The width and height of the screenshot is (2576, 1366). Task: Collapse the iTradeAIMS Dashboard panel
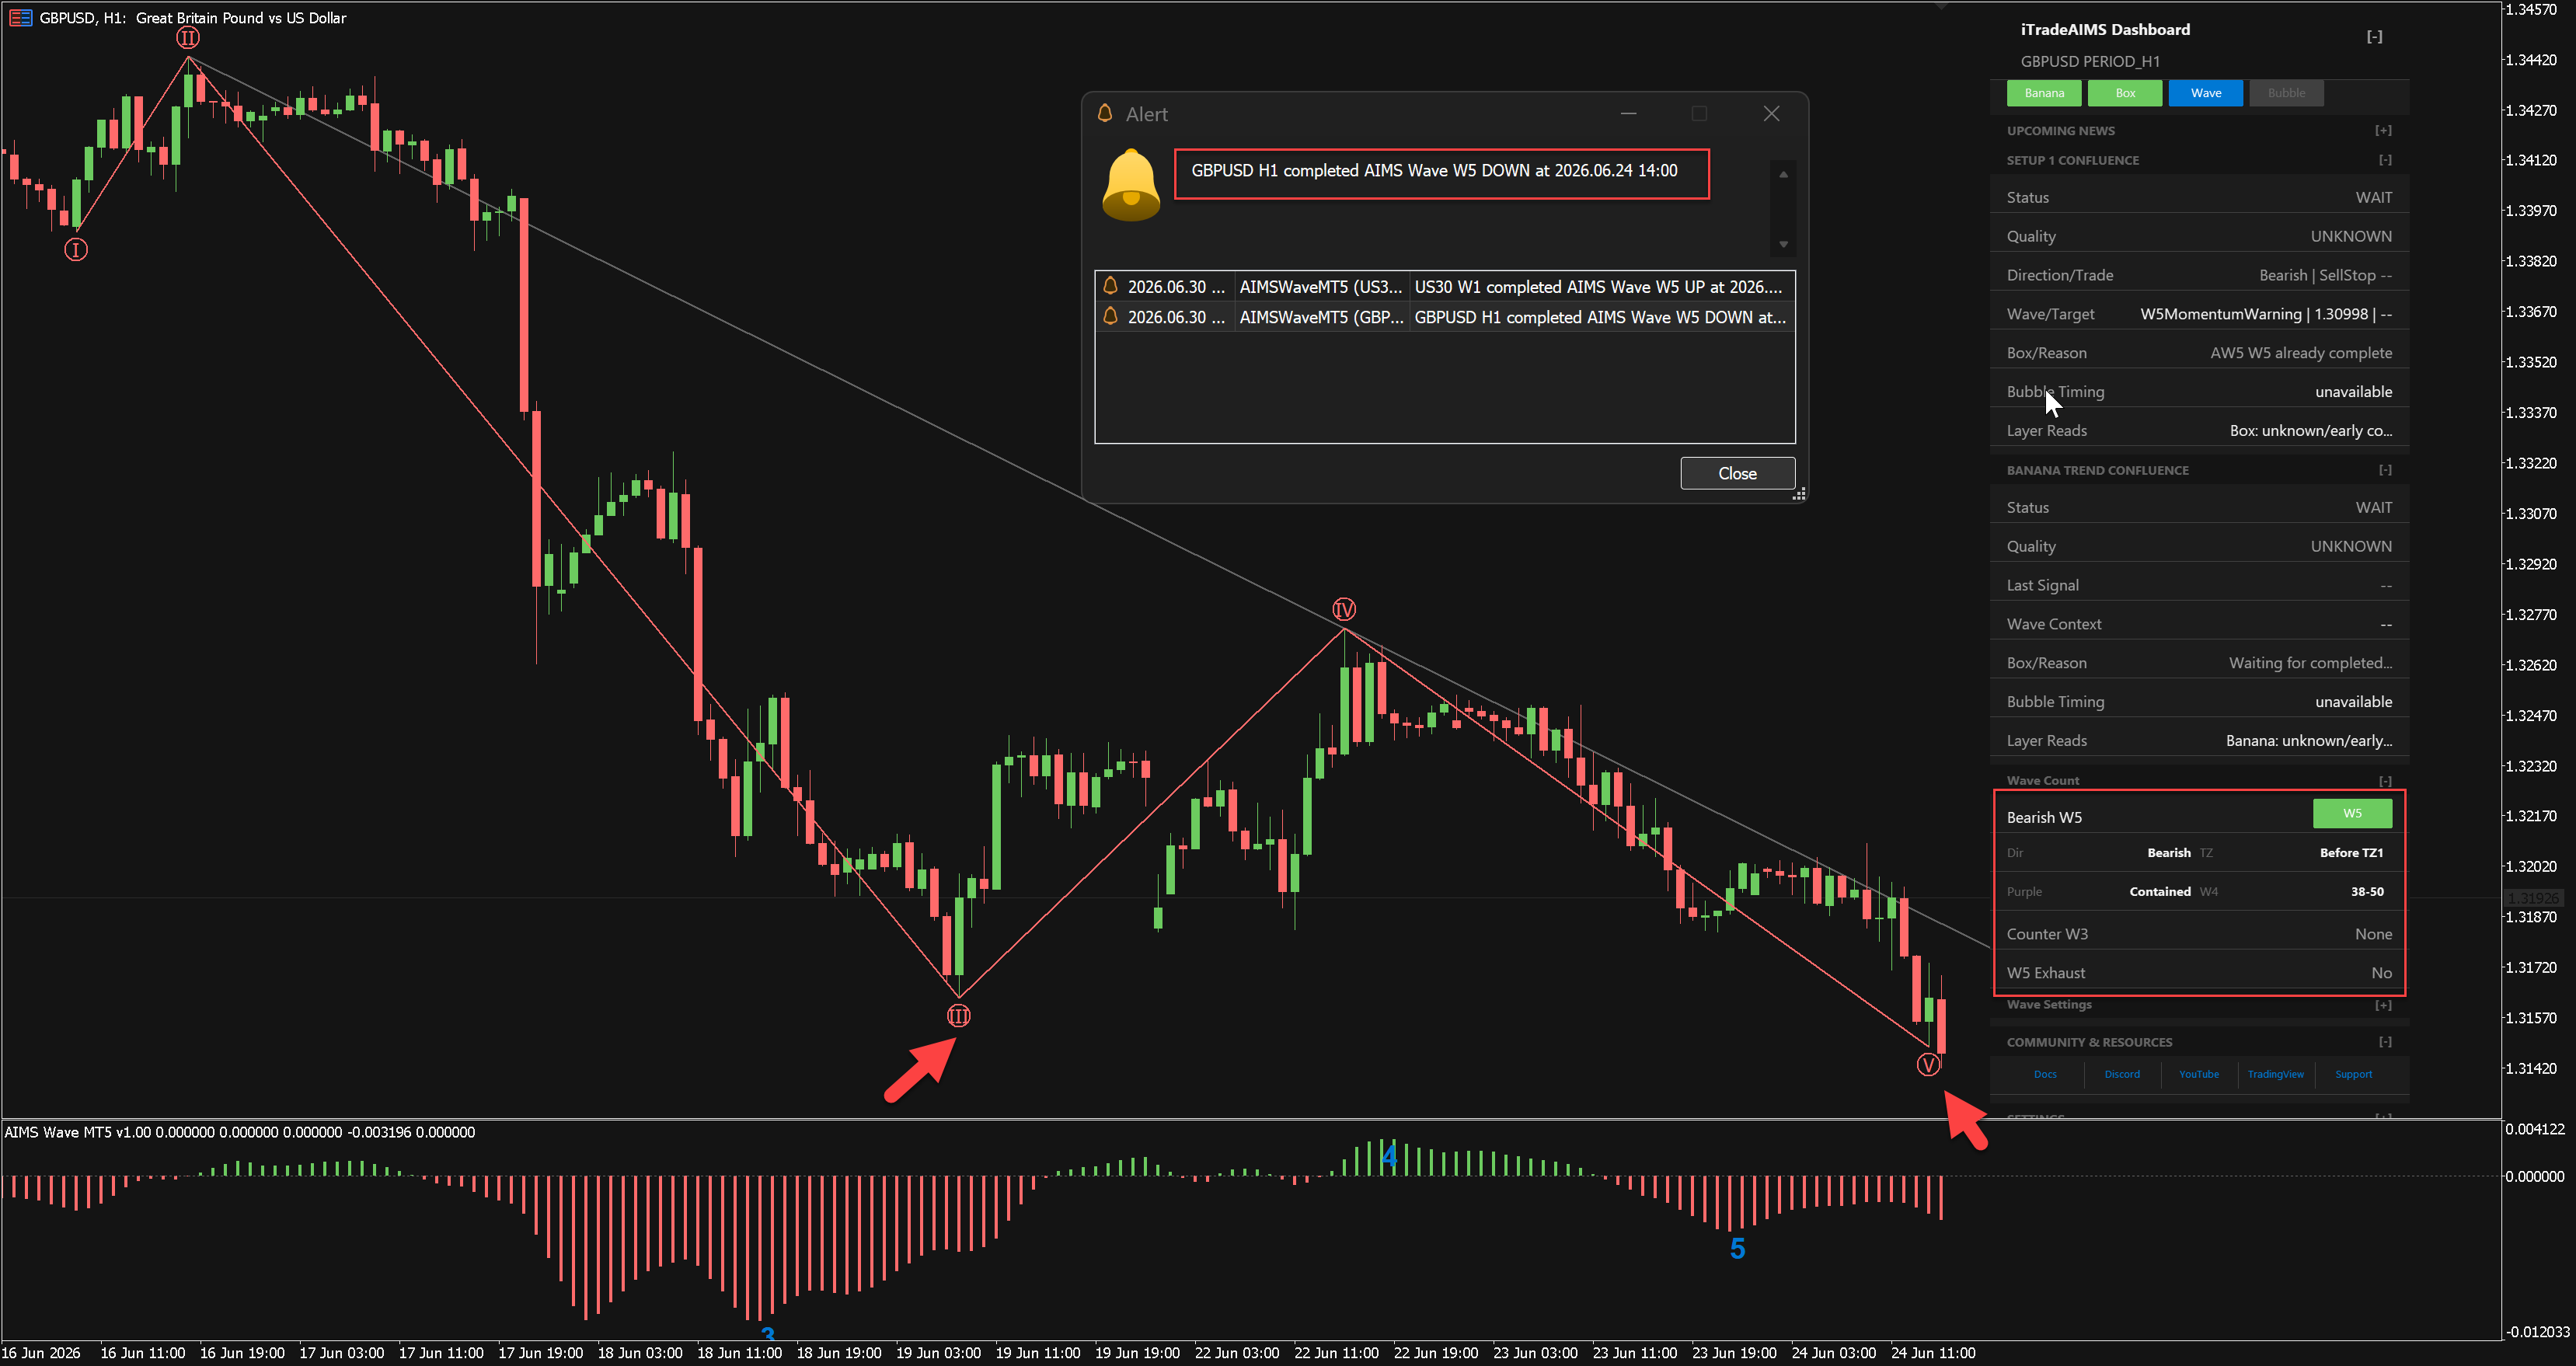(2374, 37)
